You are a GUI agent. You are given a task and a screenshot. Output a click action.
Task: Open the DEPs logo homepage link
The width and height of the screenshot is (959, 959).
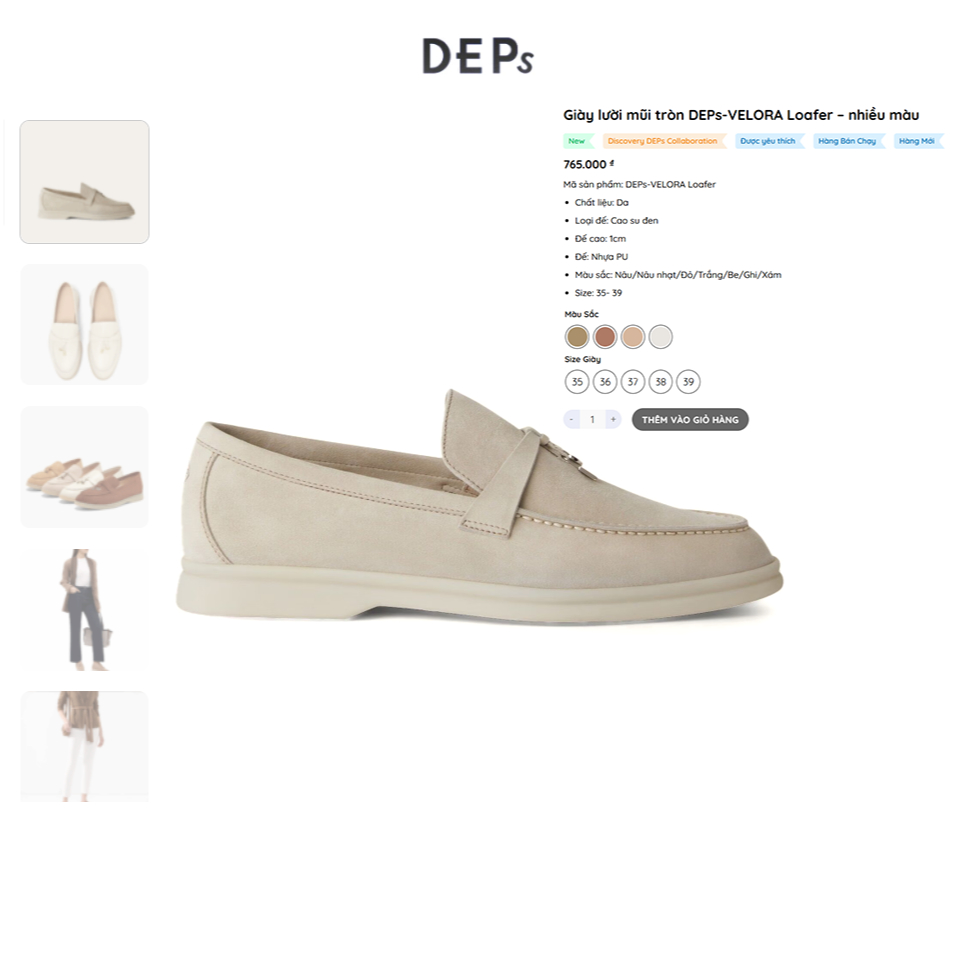(x=478, y=56)
